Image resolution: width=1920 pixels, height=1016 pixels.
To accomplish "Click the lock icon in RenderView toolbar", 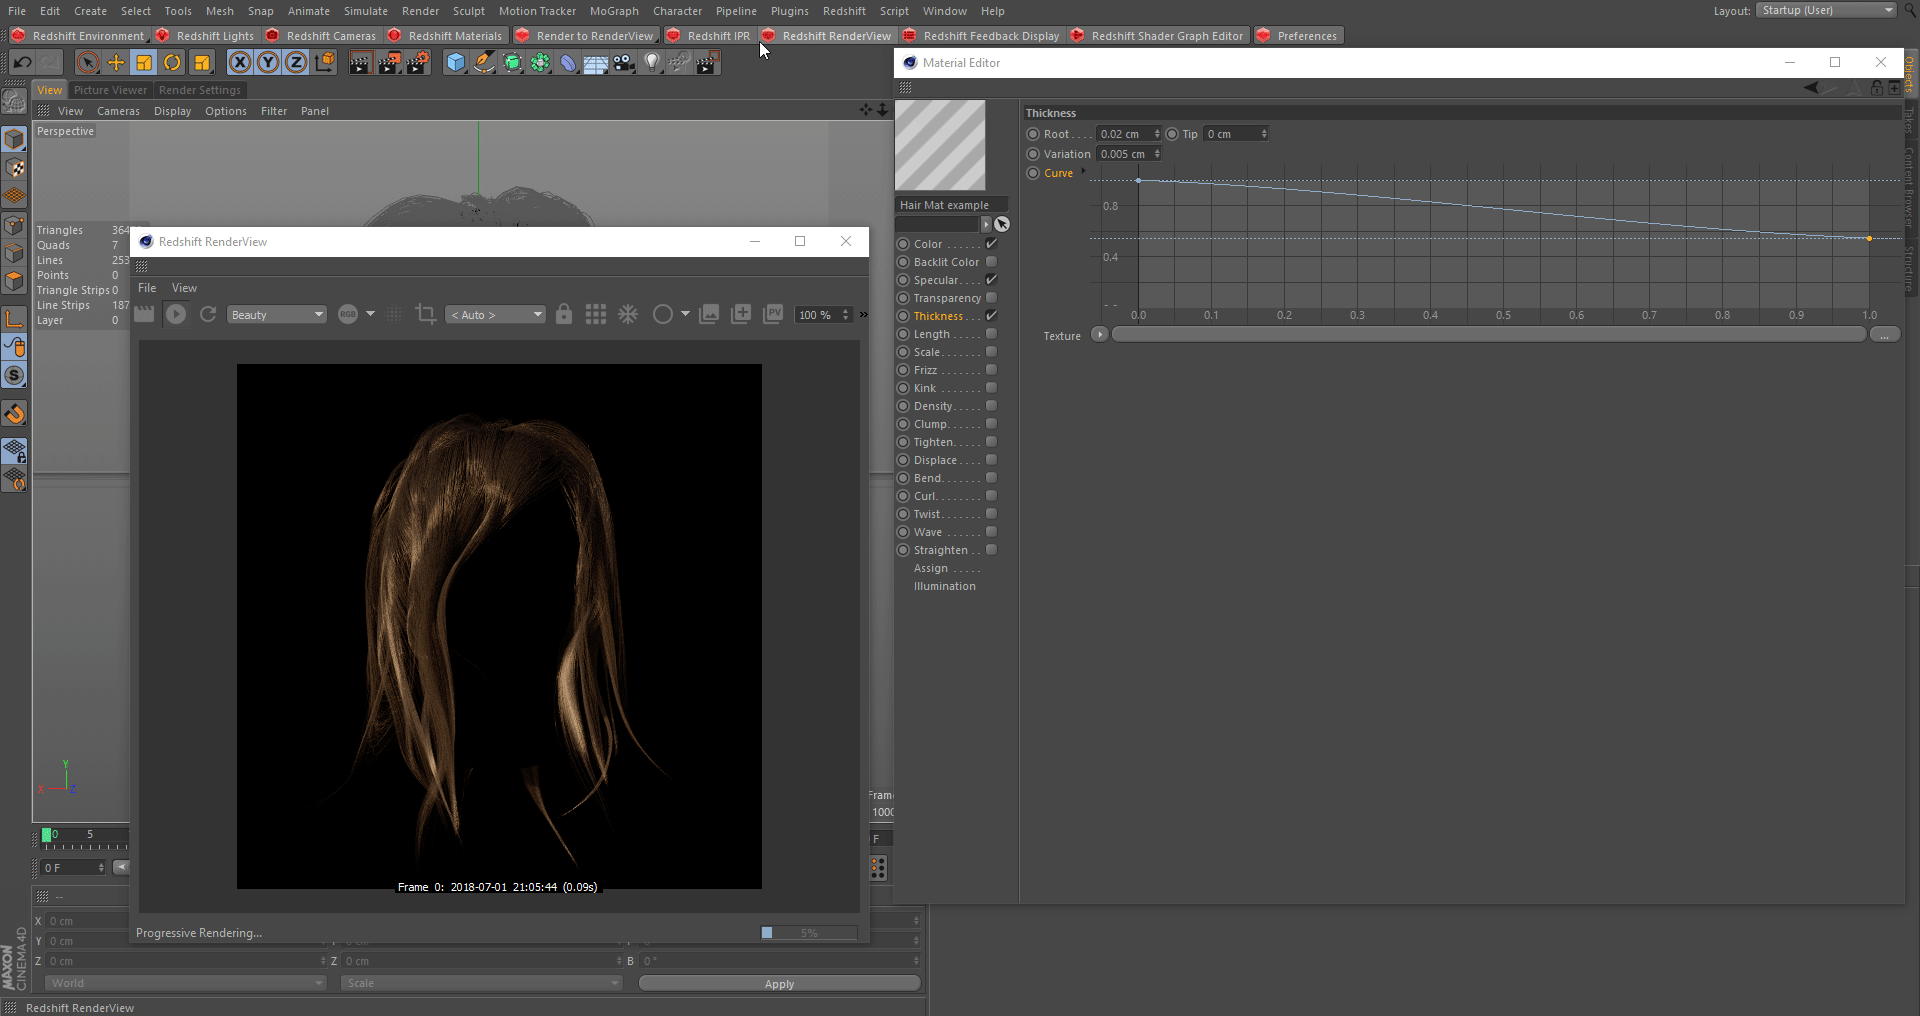I will pyautogui.click(x=564, y=315).
